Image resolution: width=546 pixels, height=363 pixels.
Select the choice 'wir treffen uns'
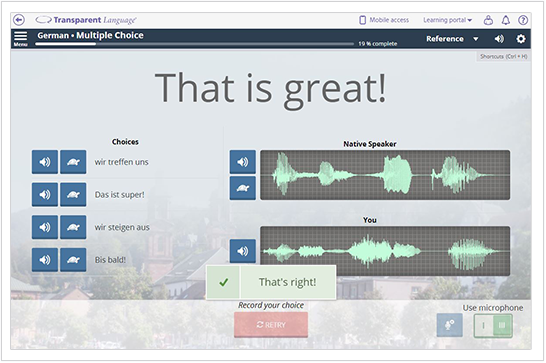122,162
